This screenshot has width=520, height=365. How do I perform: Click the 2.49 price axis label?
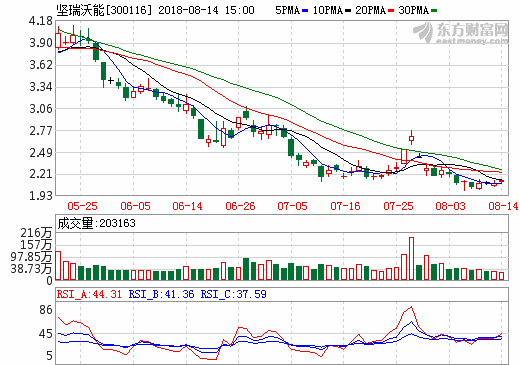[x=41, y=153]
